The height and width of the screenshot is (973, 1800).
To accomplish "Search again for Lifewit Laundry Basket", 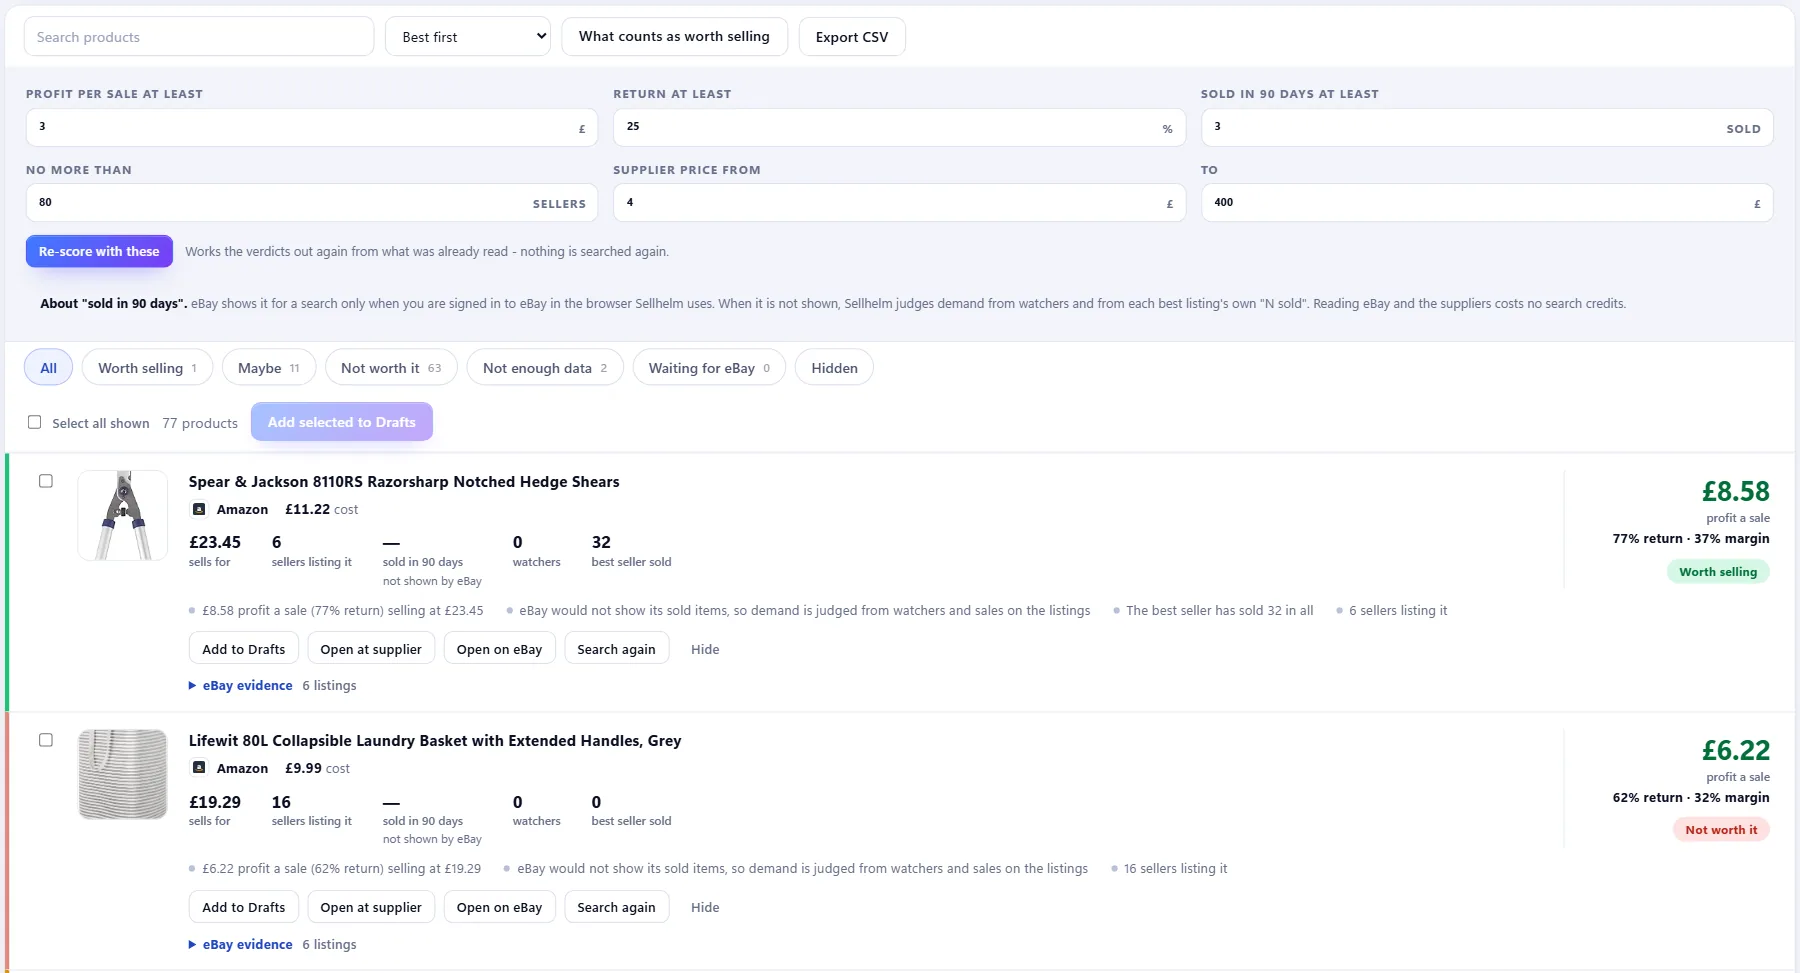I will pyautogui.click(x=616, y=907).
